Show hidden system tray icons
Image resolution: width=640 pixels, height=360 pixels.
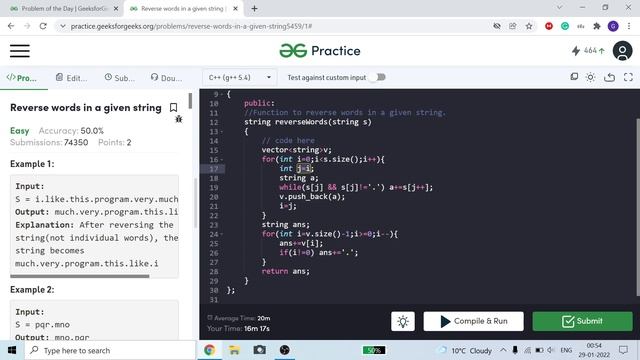click(503, 350)
